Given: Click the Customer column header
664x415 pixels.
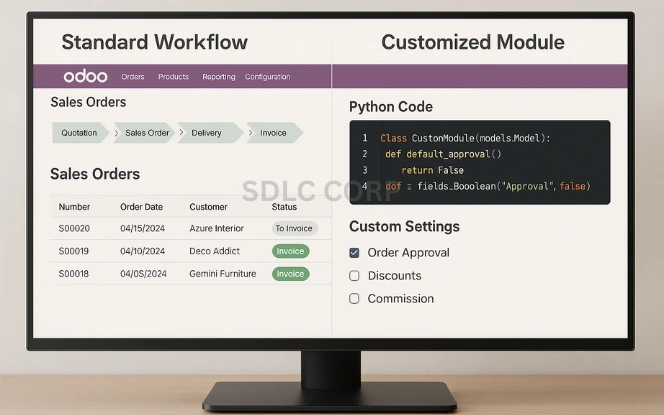Looking at the screenshot, I should point(208,207).
